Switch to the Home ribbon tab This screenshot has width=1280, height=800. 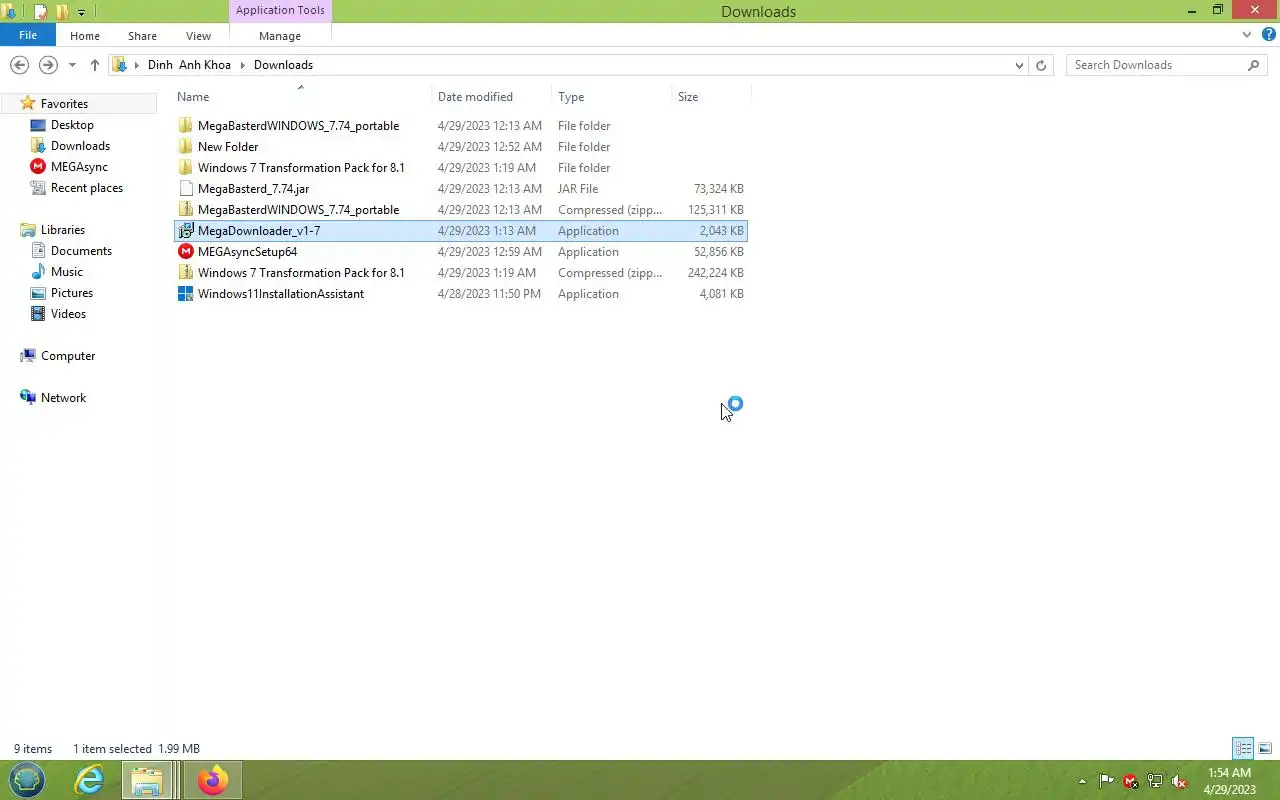tap(85, 35)
